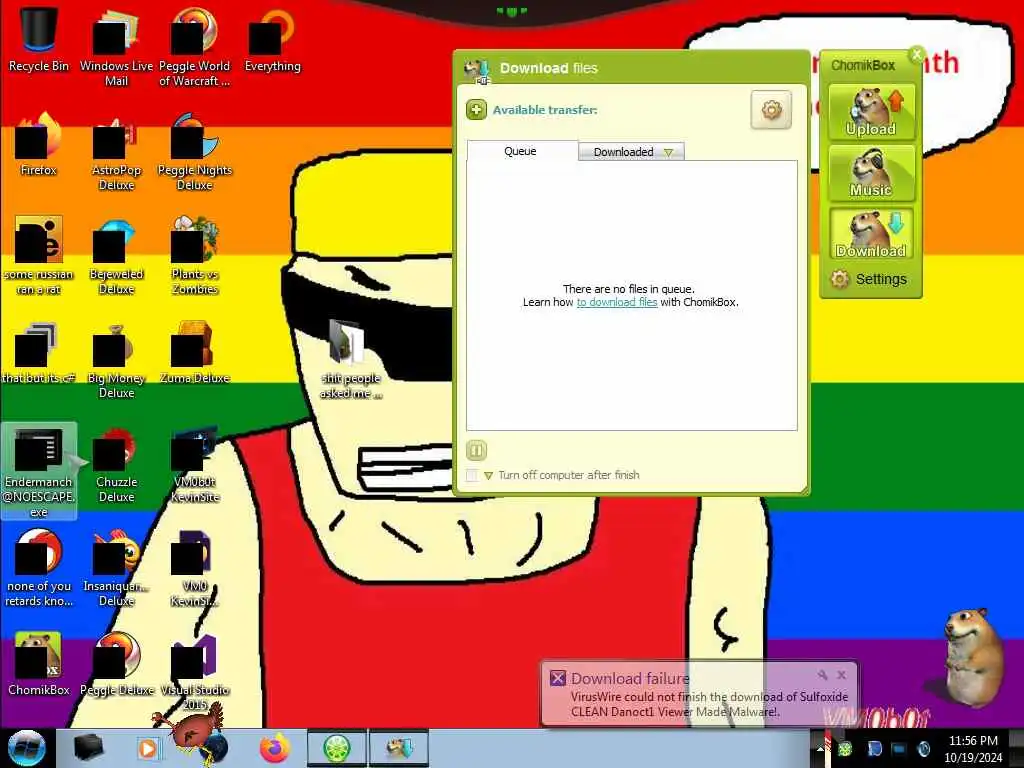Select Visual Studio 2015 desktop icon

point(195,671)
